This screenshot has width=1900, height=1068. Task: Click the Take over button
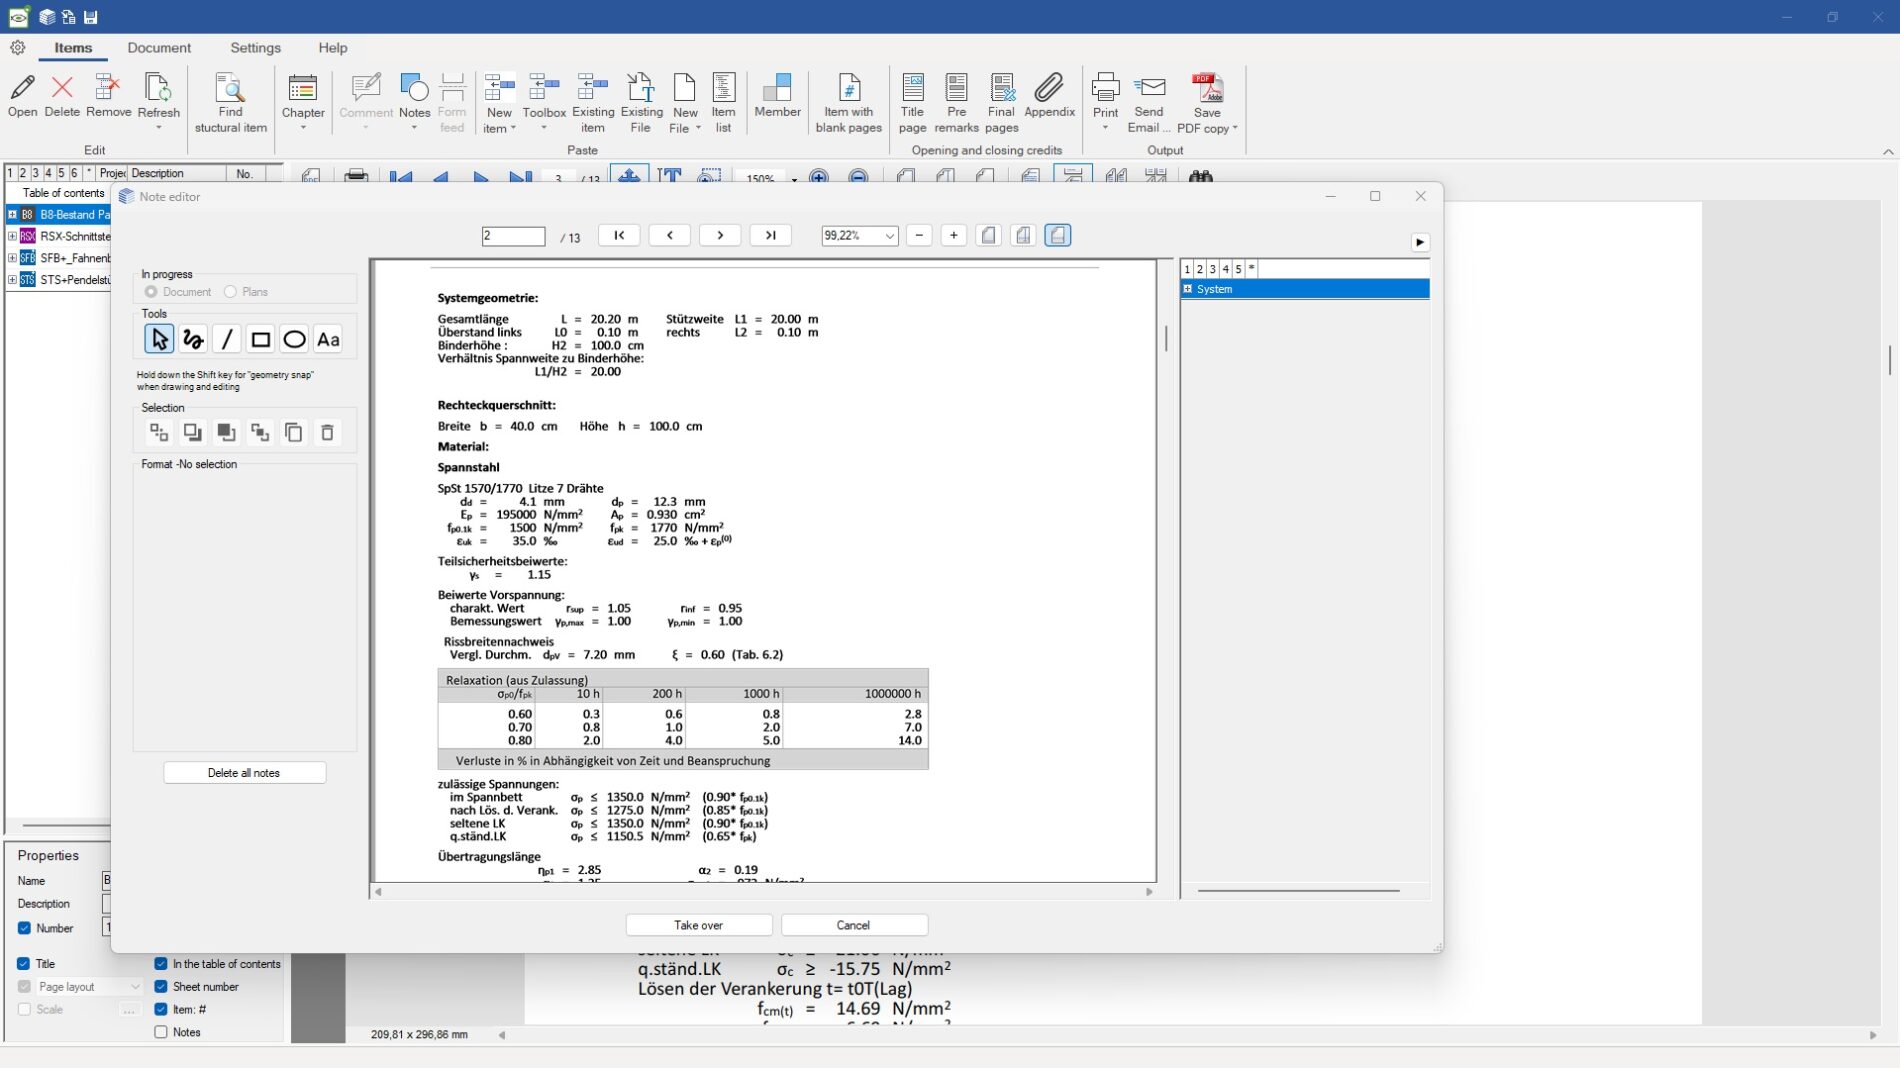699,926
